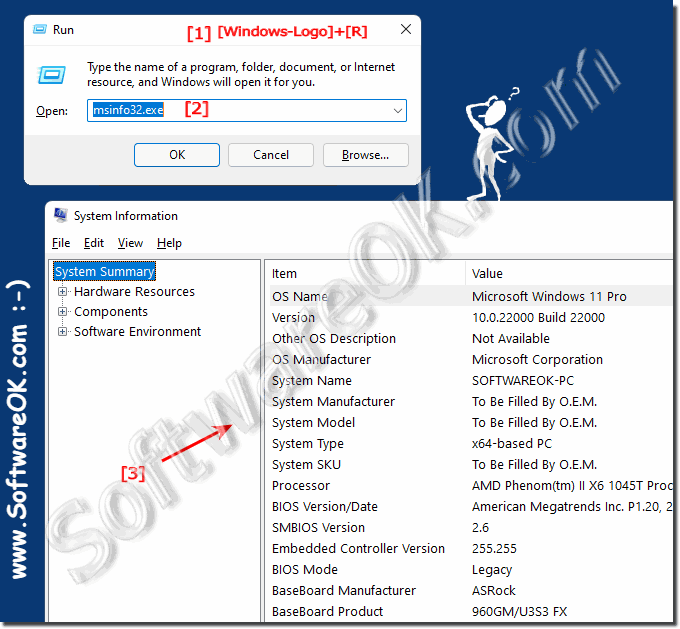Select the SMBIOS Version row
The width and height of the screenshot is (680, 629).
(471, 527)
